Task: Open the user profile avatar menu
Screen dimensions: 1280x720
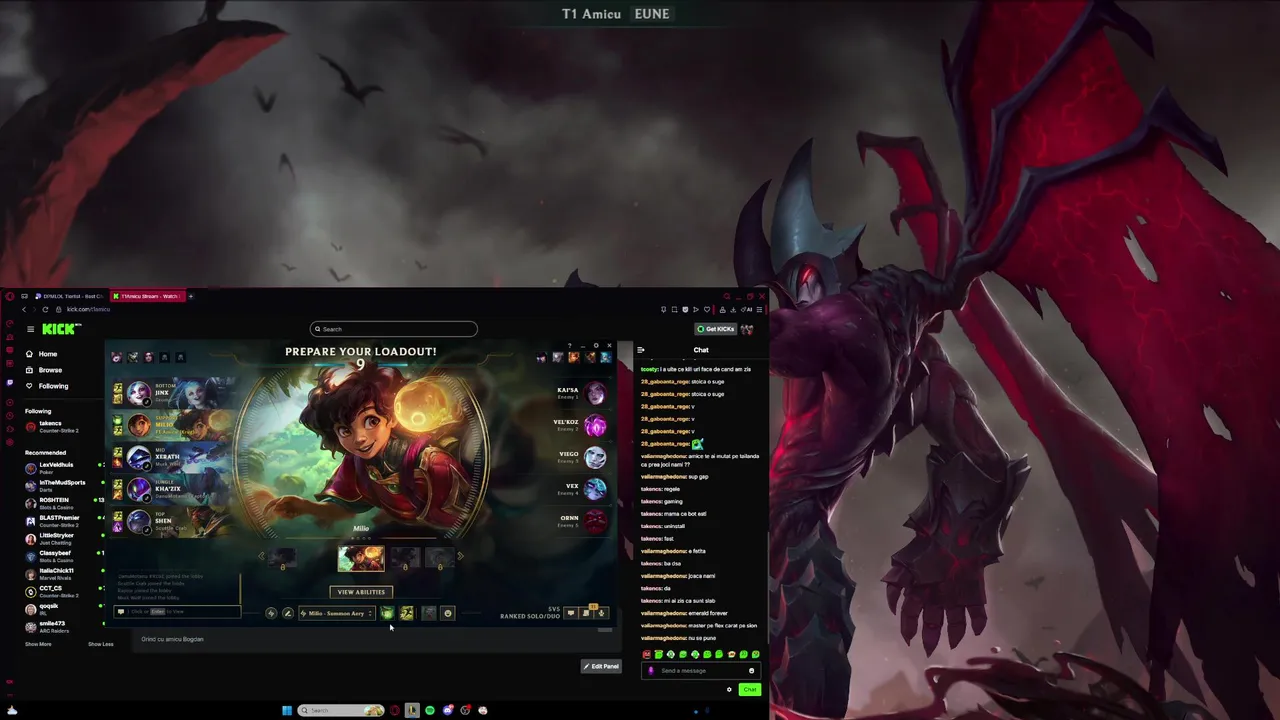Action: click(x=747, y=329)
